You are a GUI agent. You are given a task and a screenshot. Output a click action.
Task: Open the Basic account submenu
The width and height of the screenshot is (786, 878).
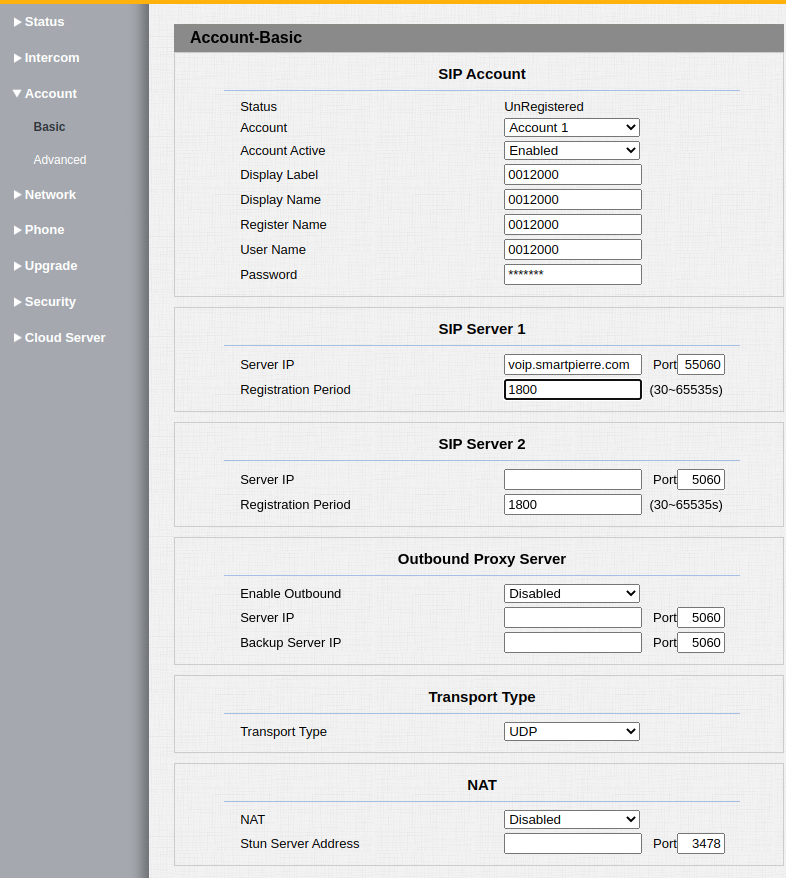point(49,127)
